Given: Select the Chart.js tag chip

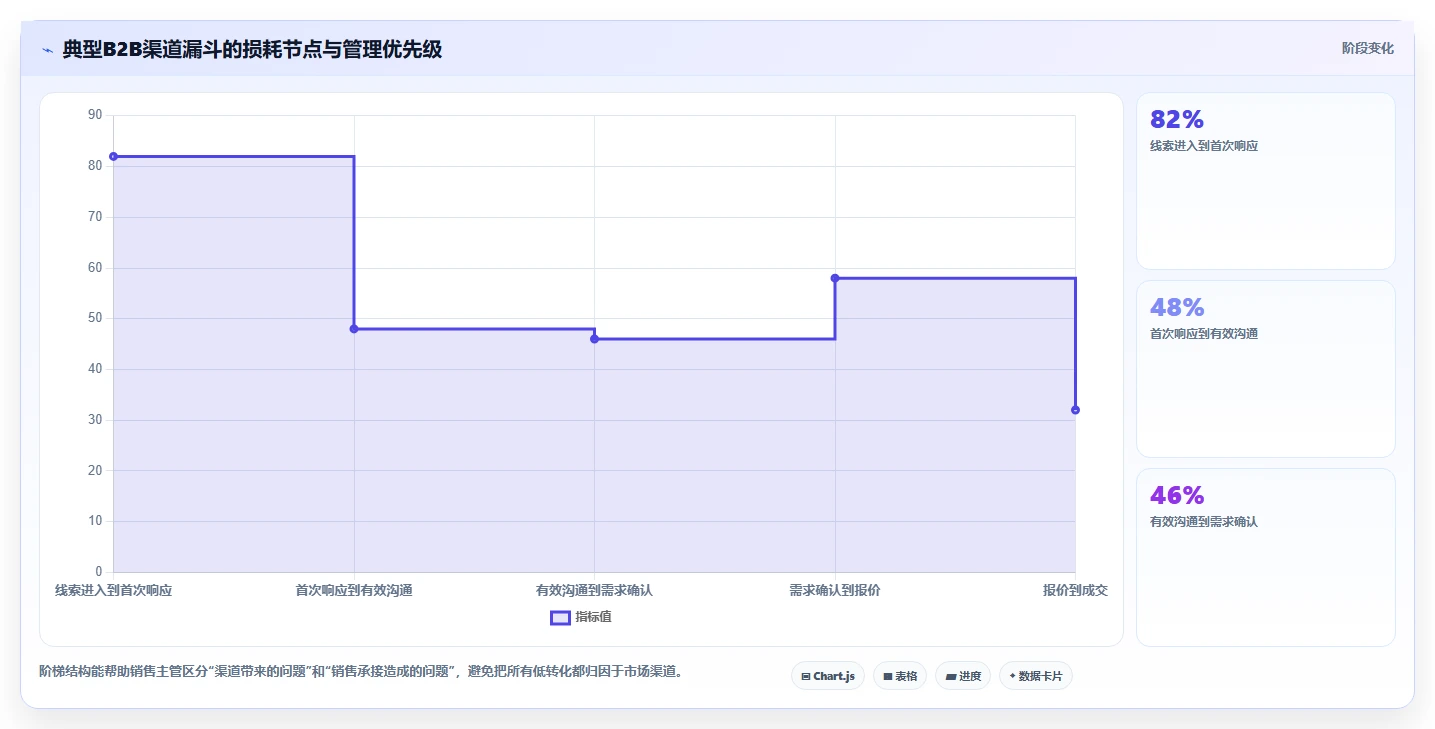Looking at the screenshot, I should (x=828, y=676).
